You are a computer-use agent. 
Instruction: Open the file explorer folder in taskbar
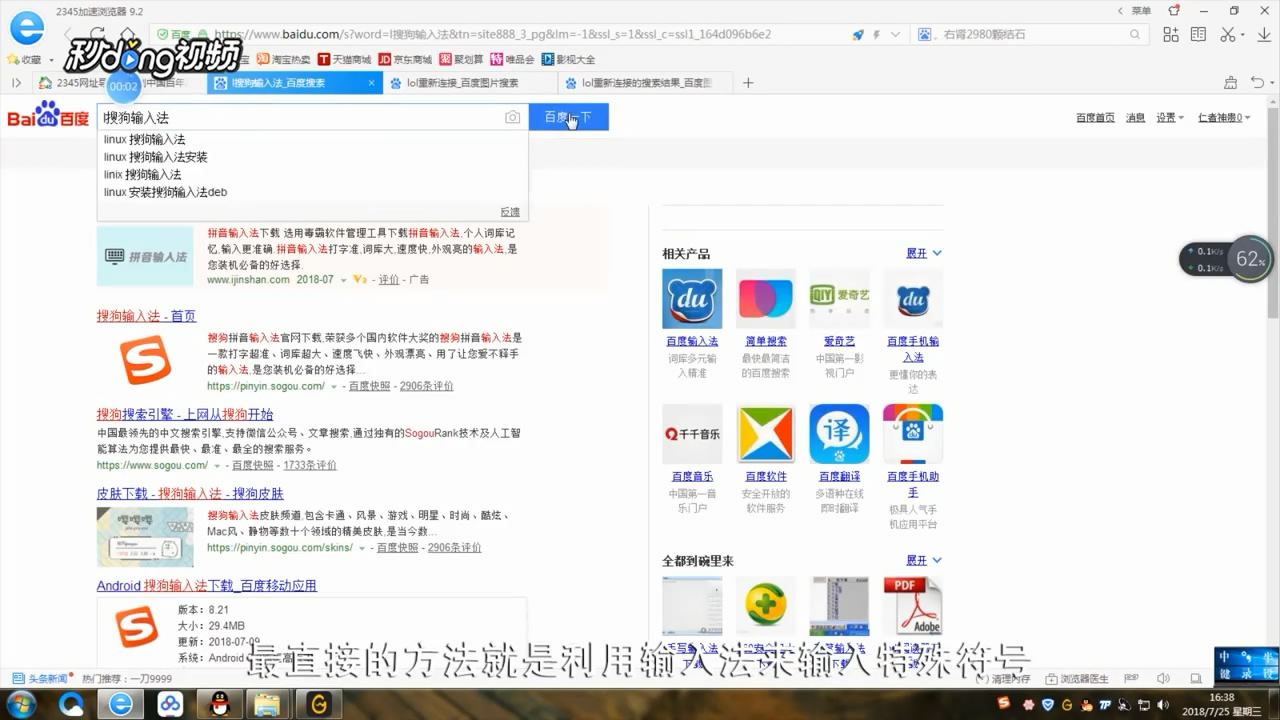pos(267,704)
